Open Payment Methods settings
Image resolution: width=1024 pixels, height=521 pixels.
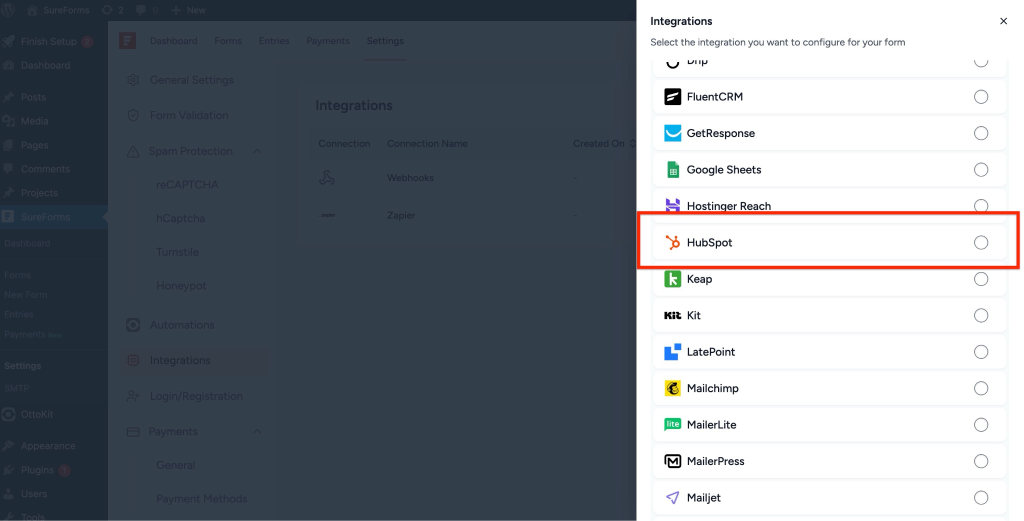pyautogui.click(x=201, y=499)
